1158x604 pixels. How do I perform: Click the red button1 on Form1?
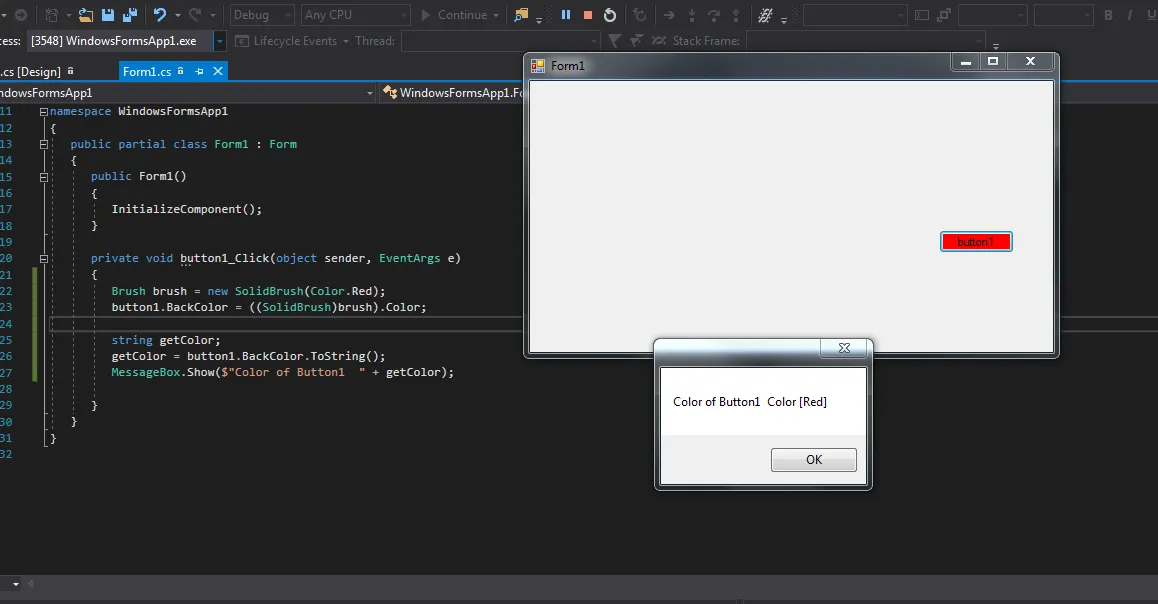pos(976,242)
